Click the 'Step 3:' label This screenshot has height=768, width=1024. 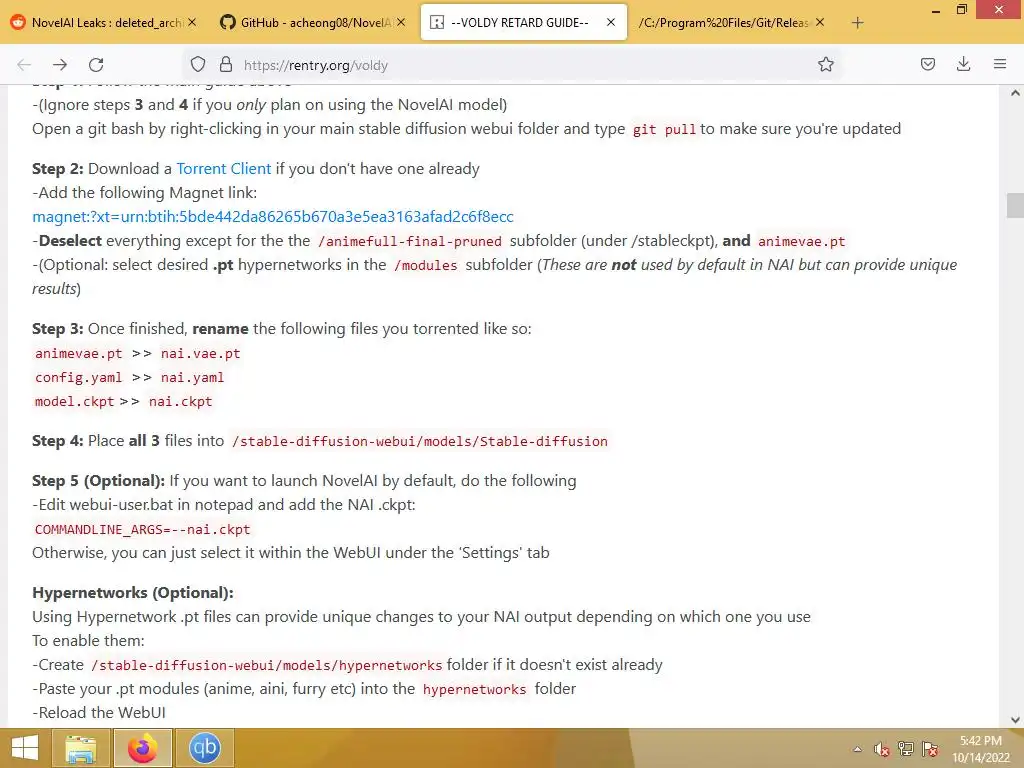click(x=57, y=329)
